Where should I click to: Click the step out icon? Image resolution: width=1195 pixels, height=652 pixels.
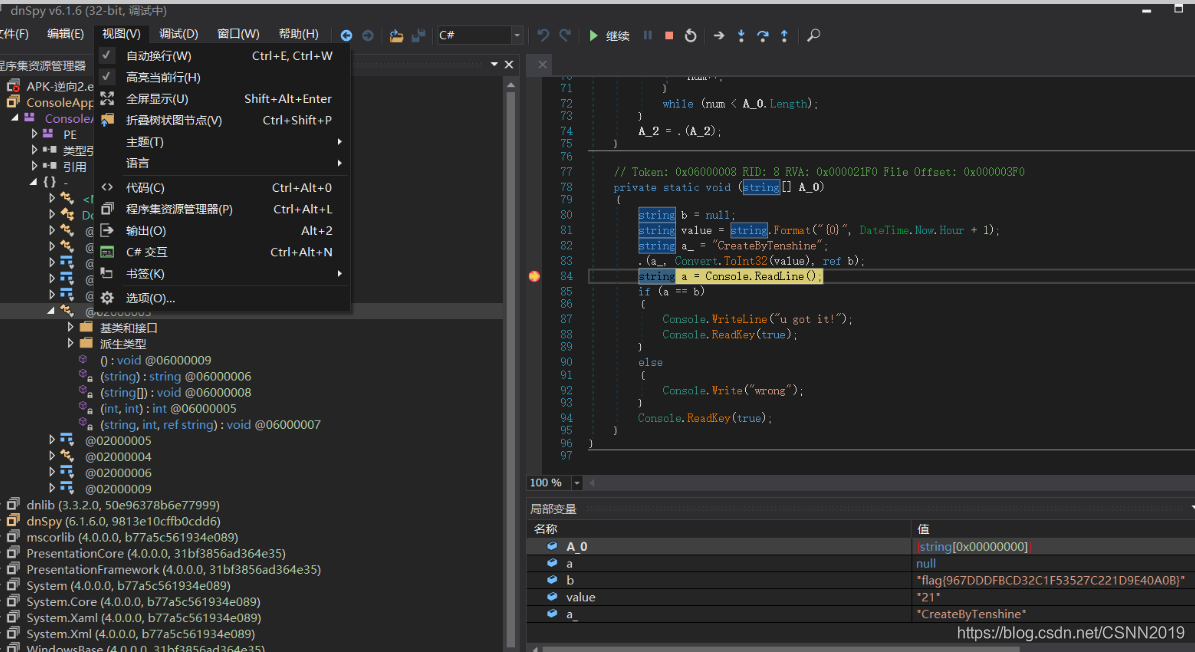click(784, 35)
